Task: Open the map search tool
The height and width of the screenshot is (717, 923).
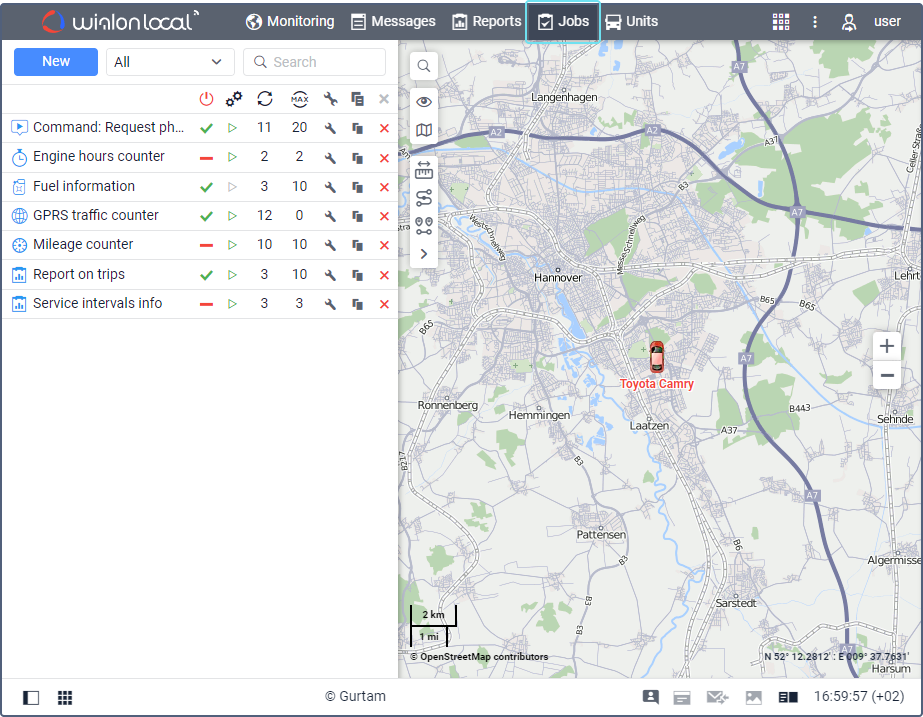Action: (424, 66)
